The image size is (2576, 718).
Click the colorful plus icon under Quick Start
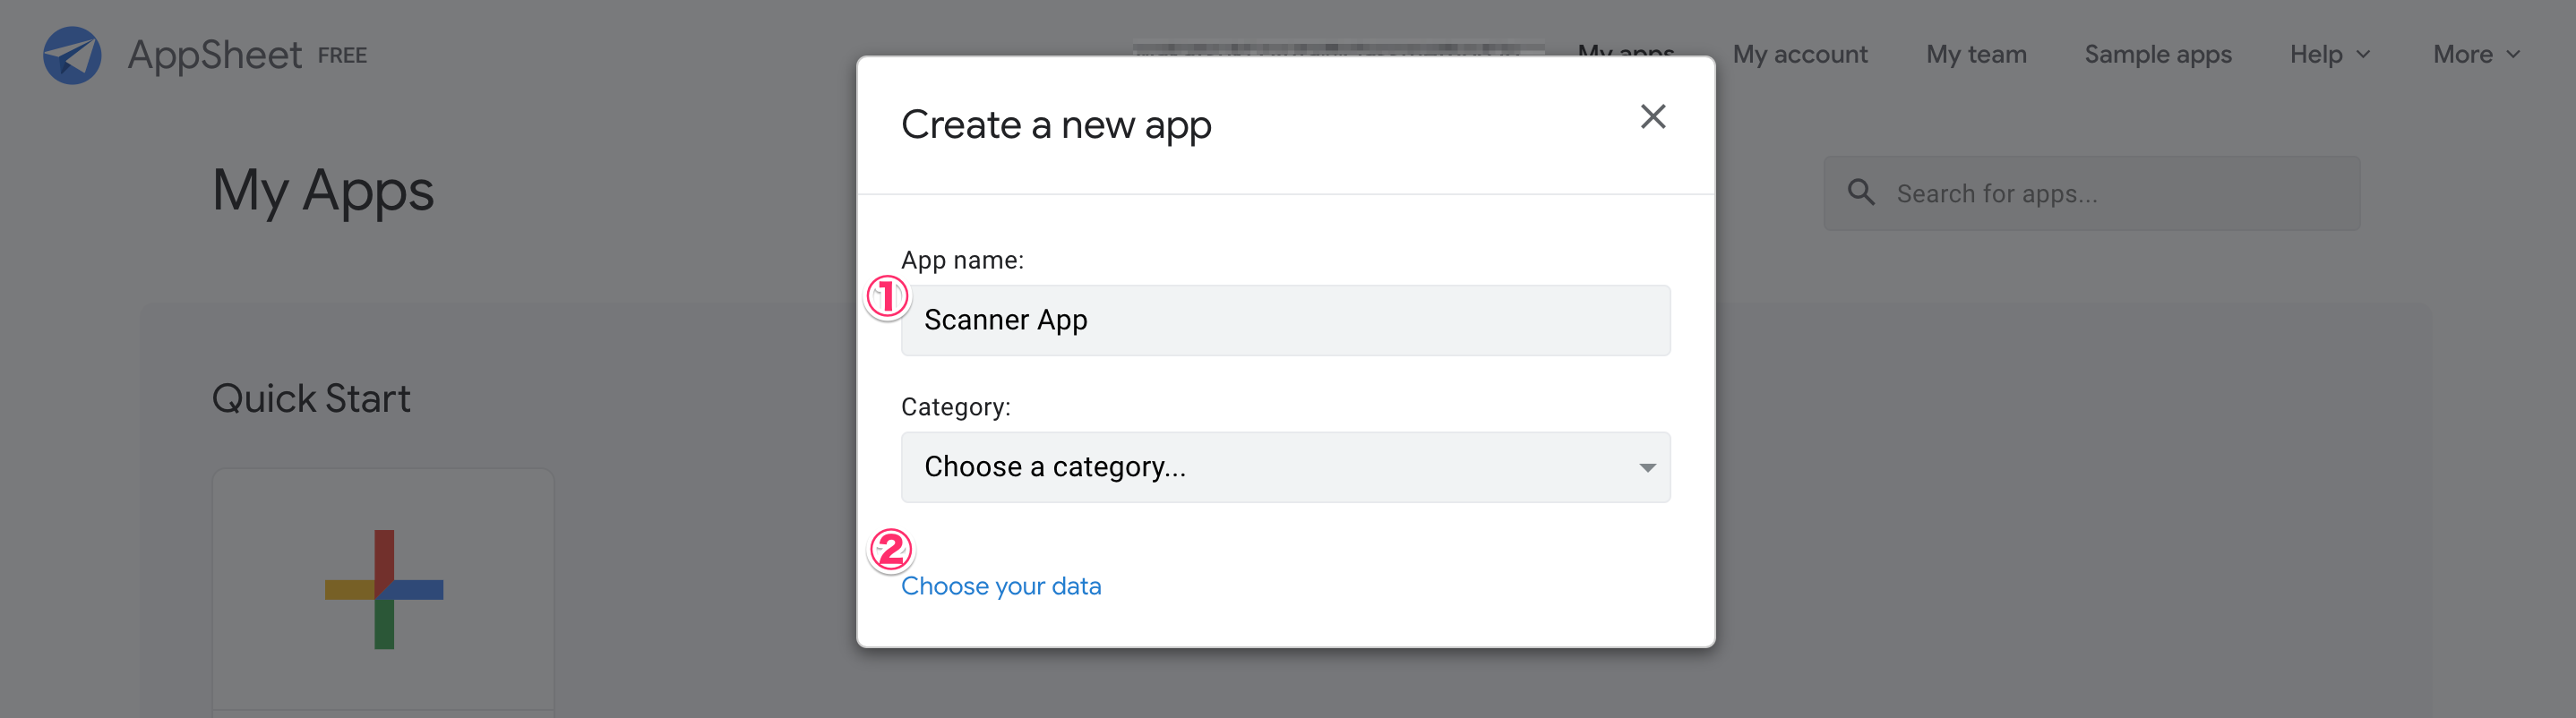[384, 589]
